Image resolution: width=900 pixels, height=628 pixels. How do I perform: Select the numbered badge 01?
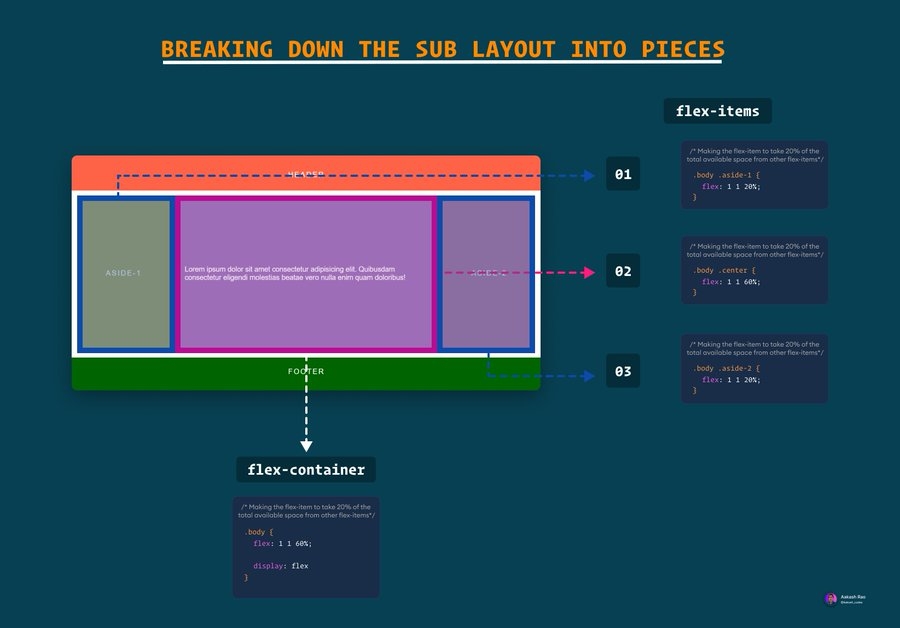coord(622,174)
